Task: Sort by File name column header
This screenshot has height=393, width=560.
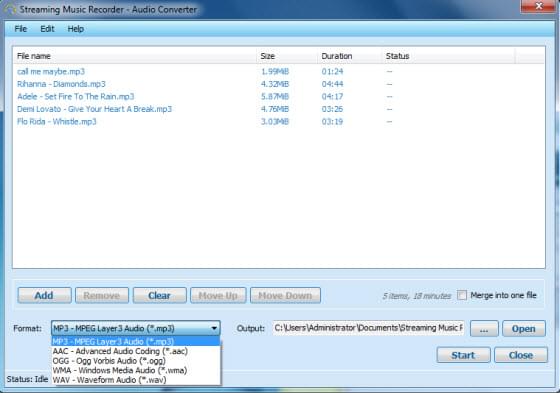Action: click(135, 56)
